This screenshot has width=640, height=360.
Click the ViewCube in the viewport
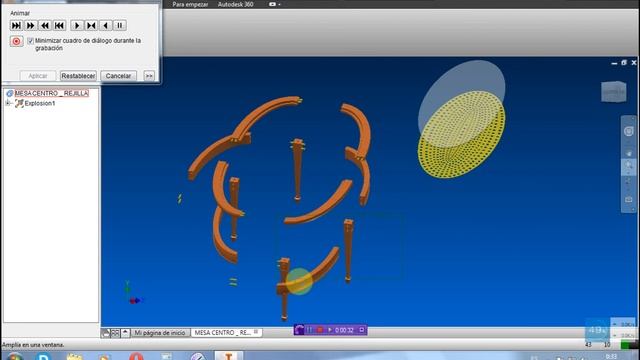pos(613,92)
